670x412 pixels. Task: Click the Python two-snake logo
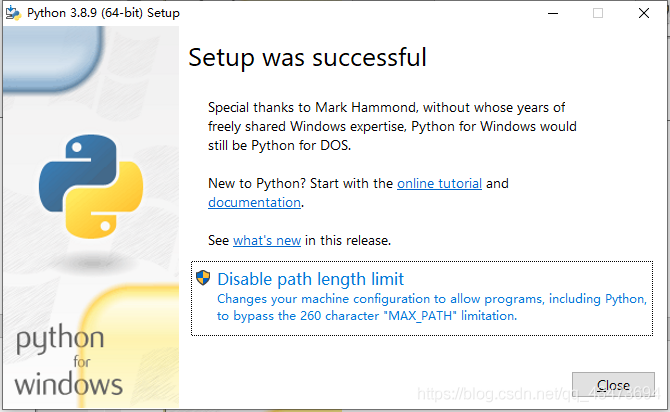[x=91, y=186]
